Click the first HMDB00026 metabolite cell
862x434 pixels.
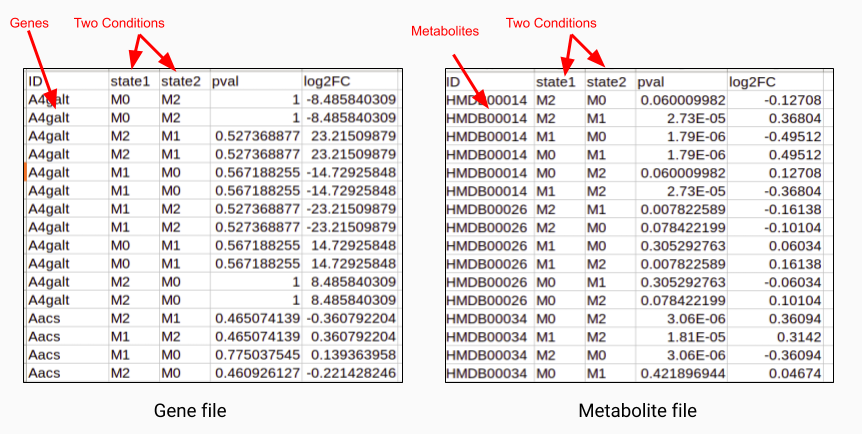pyautogui.click(x=487, y=210)
